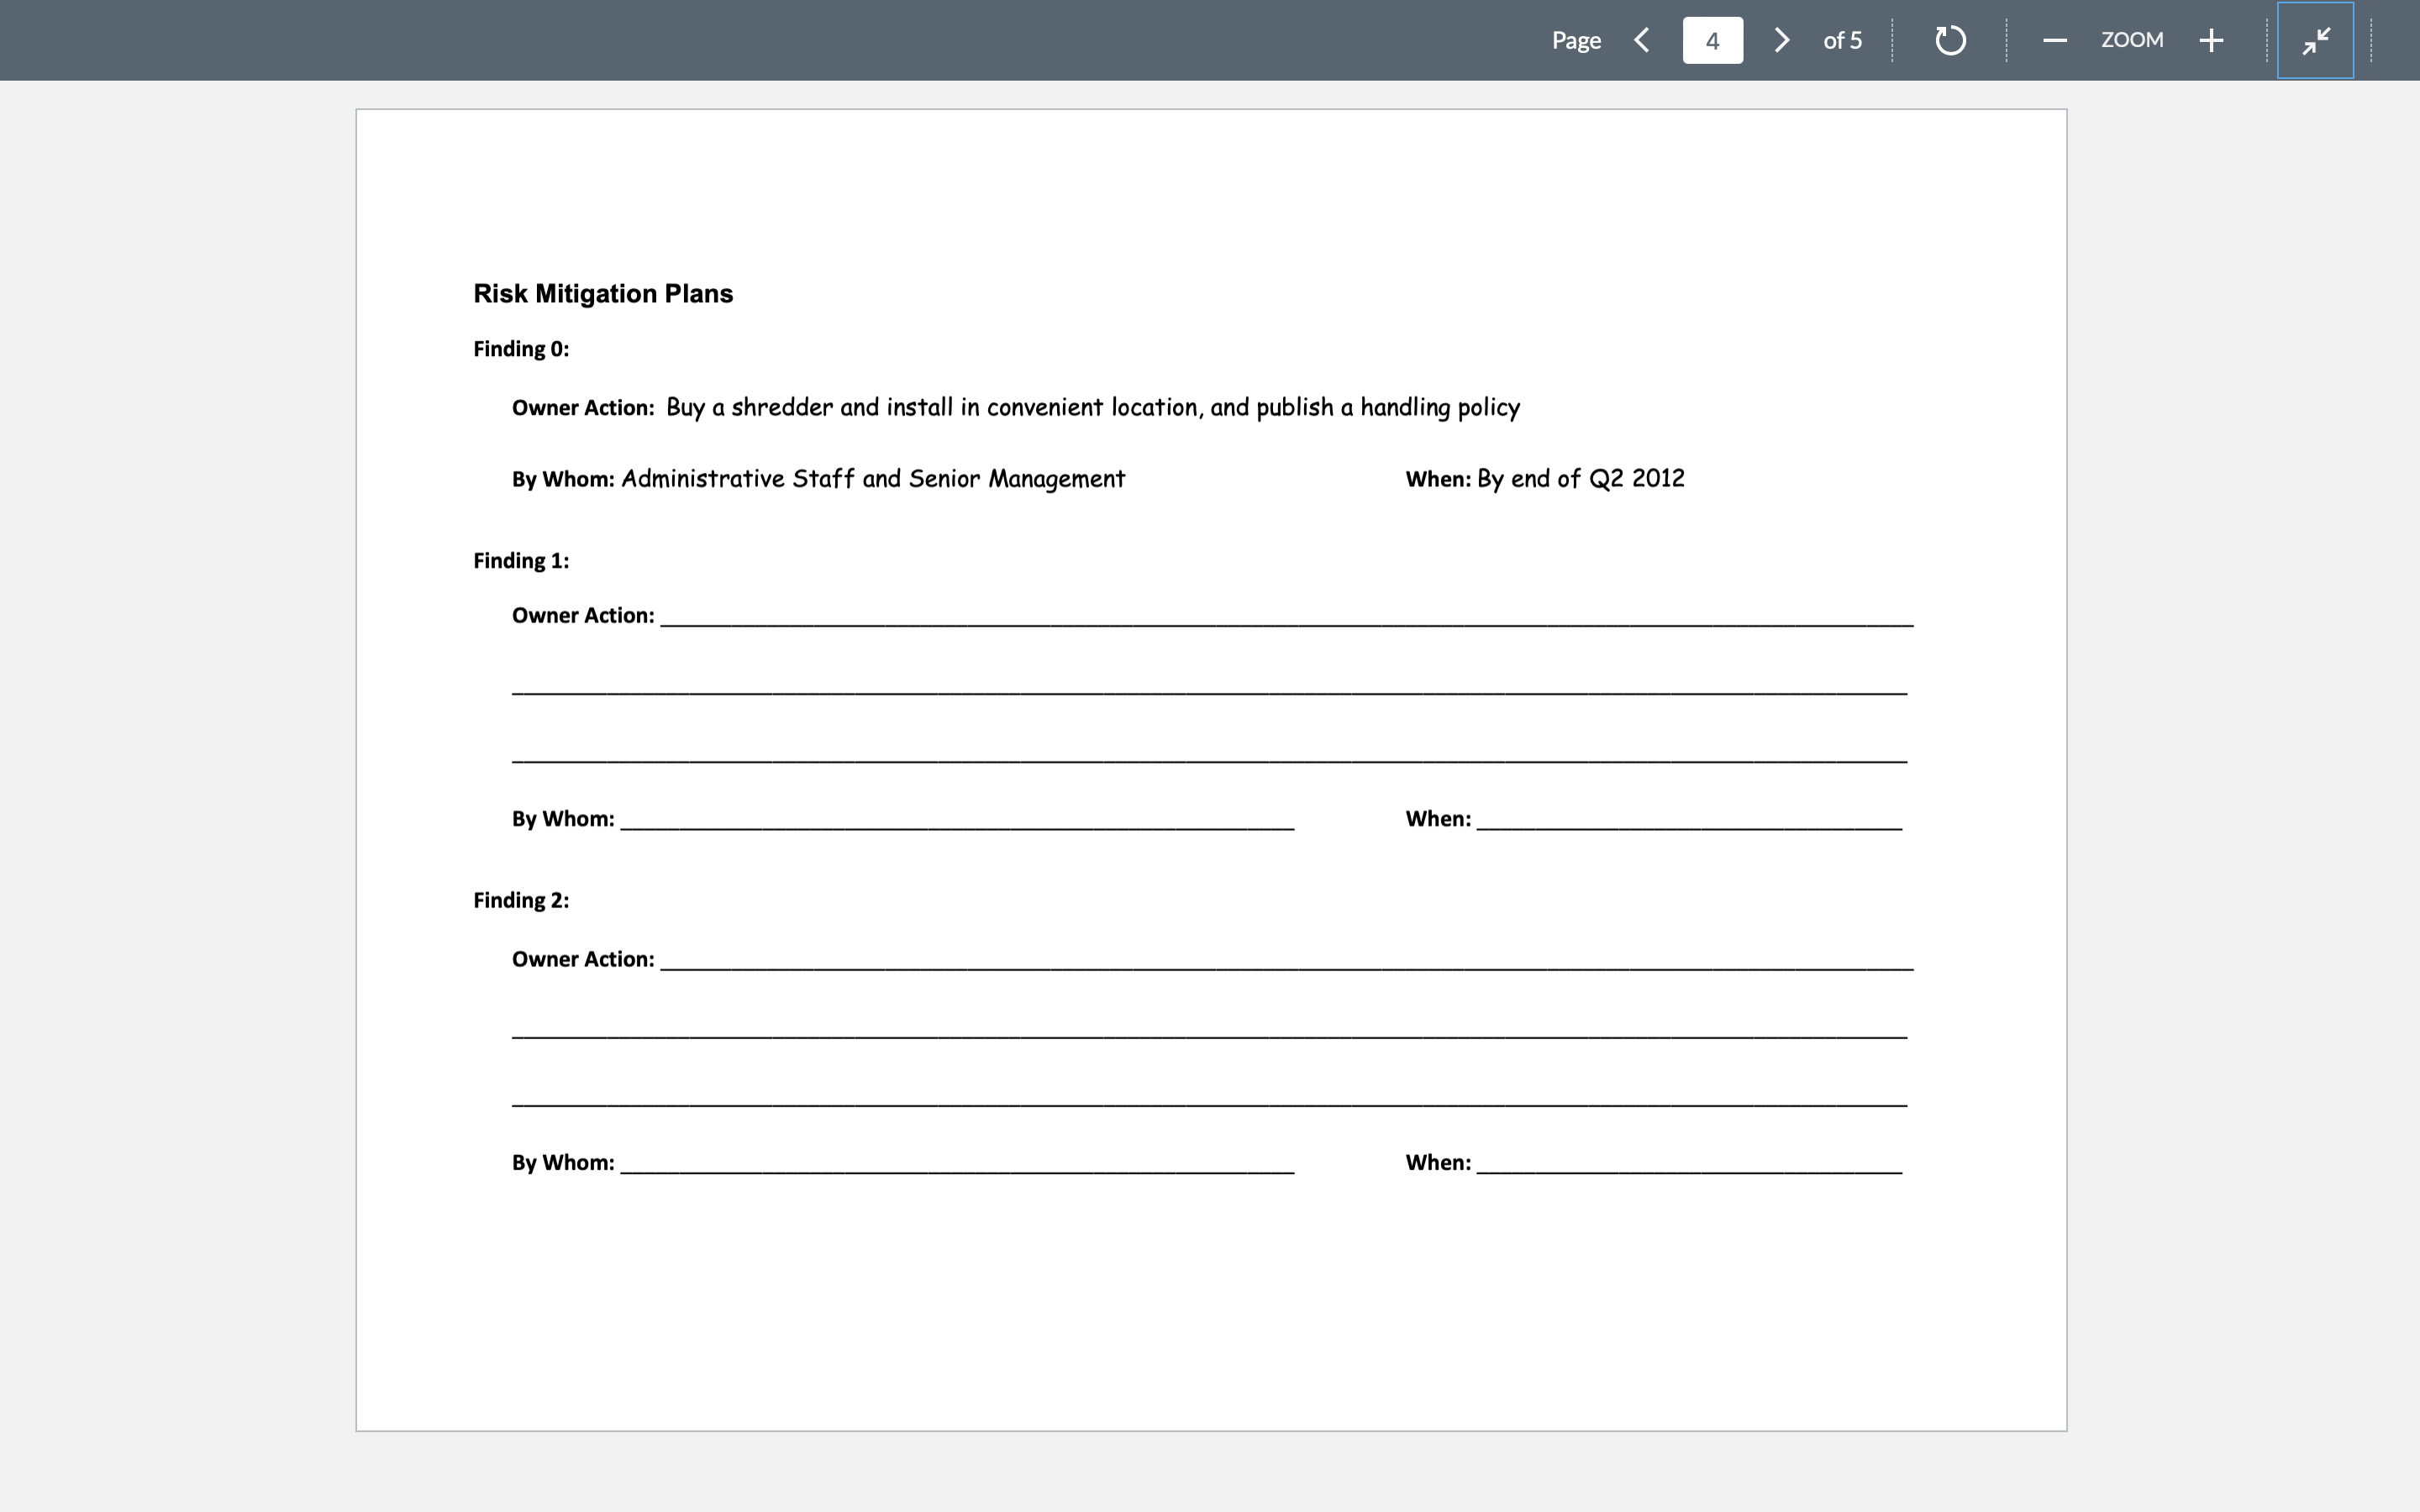The image size is (2420, 1512).
Task: Click Finding 1 Owner Action first blank line
Action: click(x=1285, y=615)
